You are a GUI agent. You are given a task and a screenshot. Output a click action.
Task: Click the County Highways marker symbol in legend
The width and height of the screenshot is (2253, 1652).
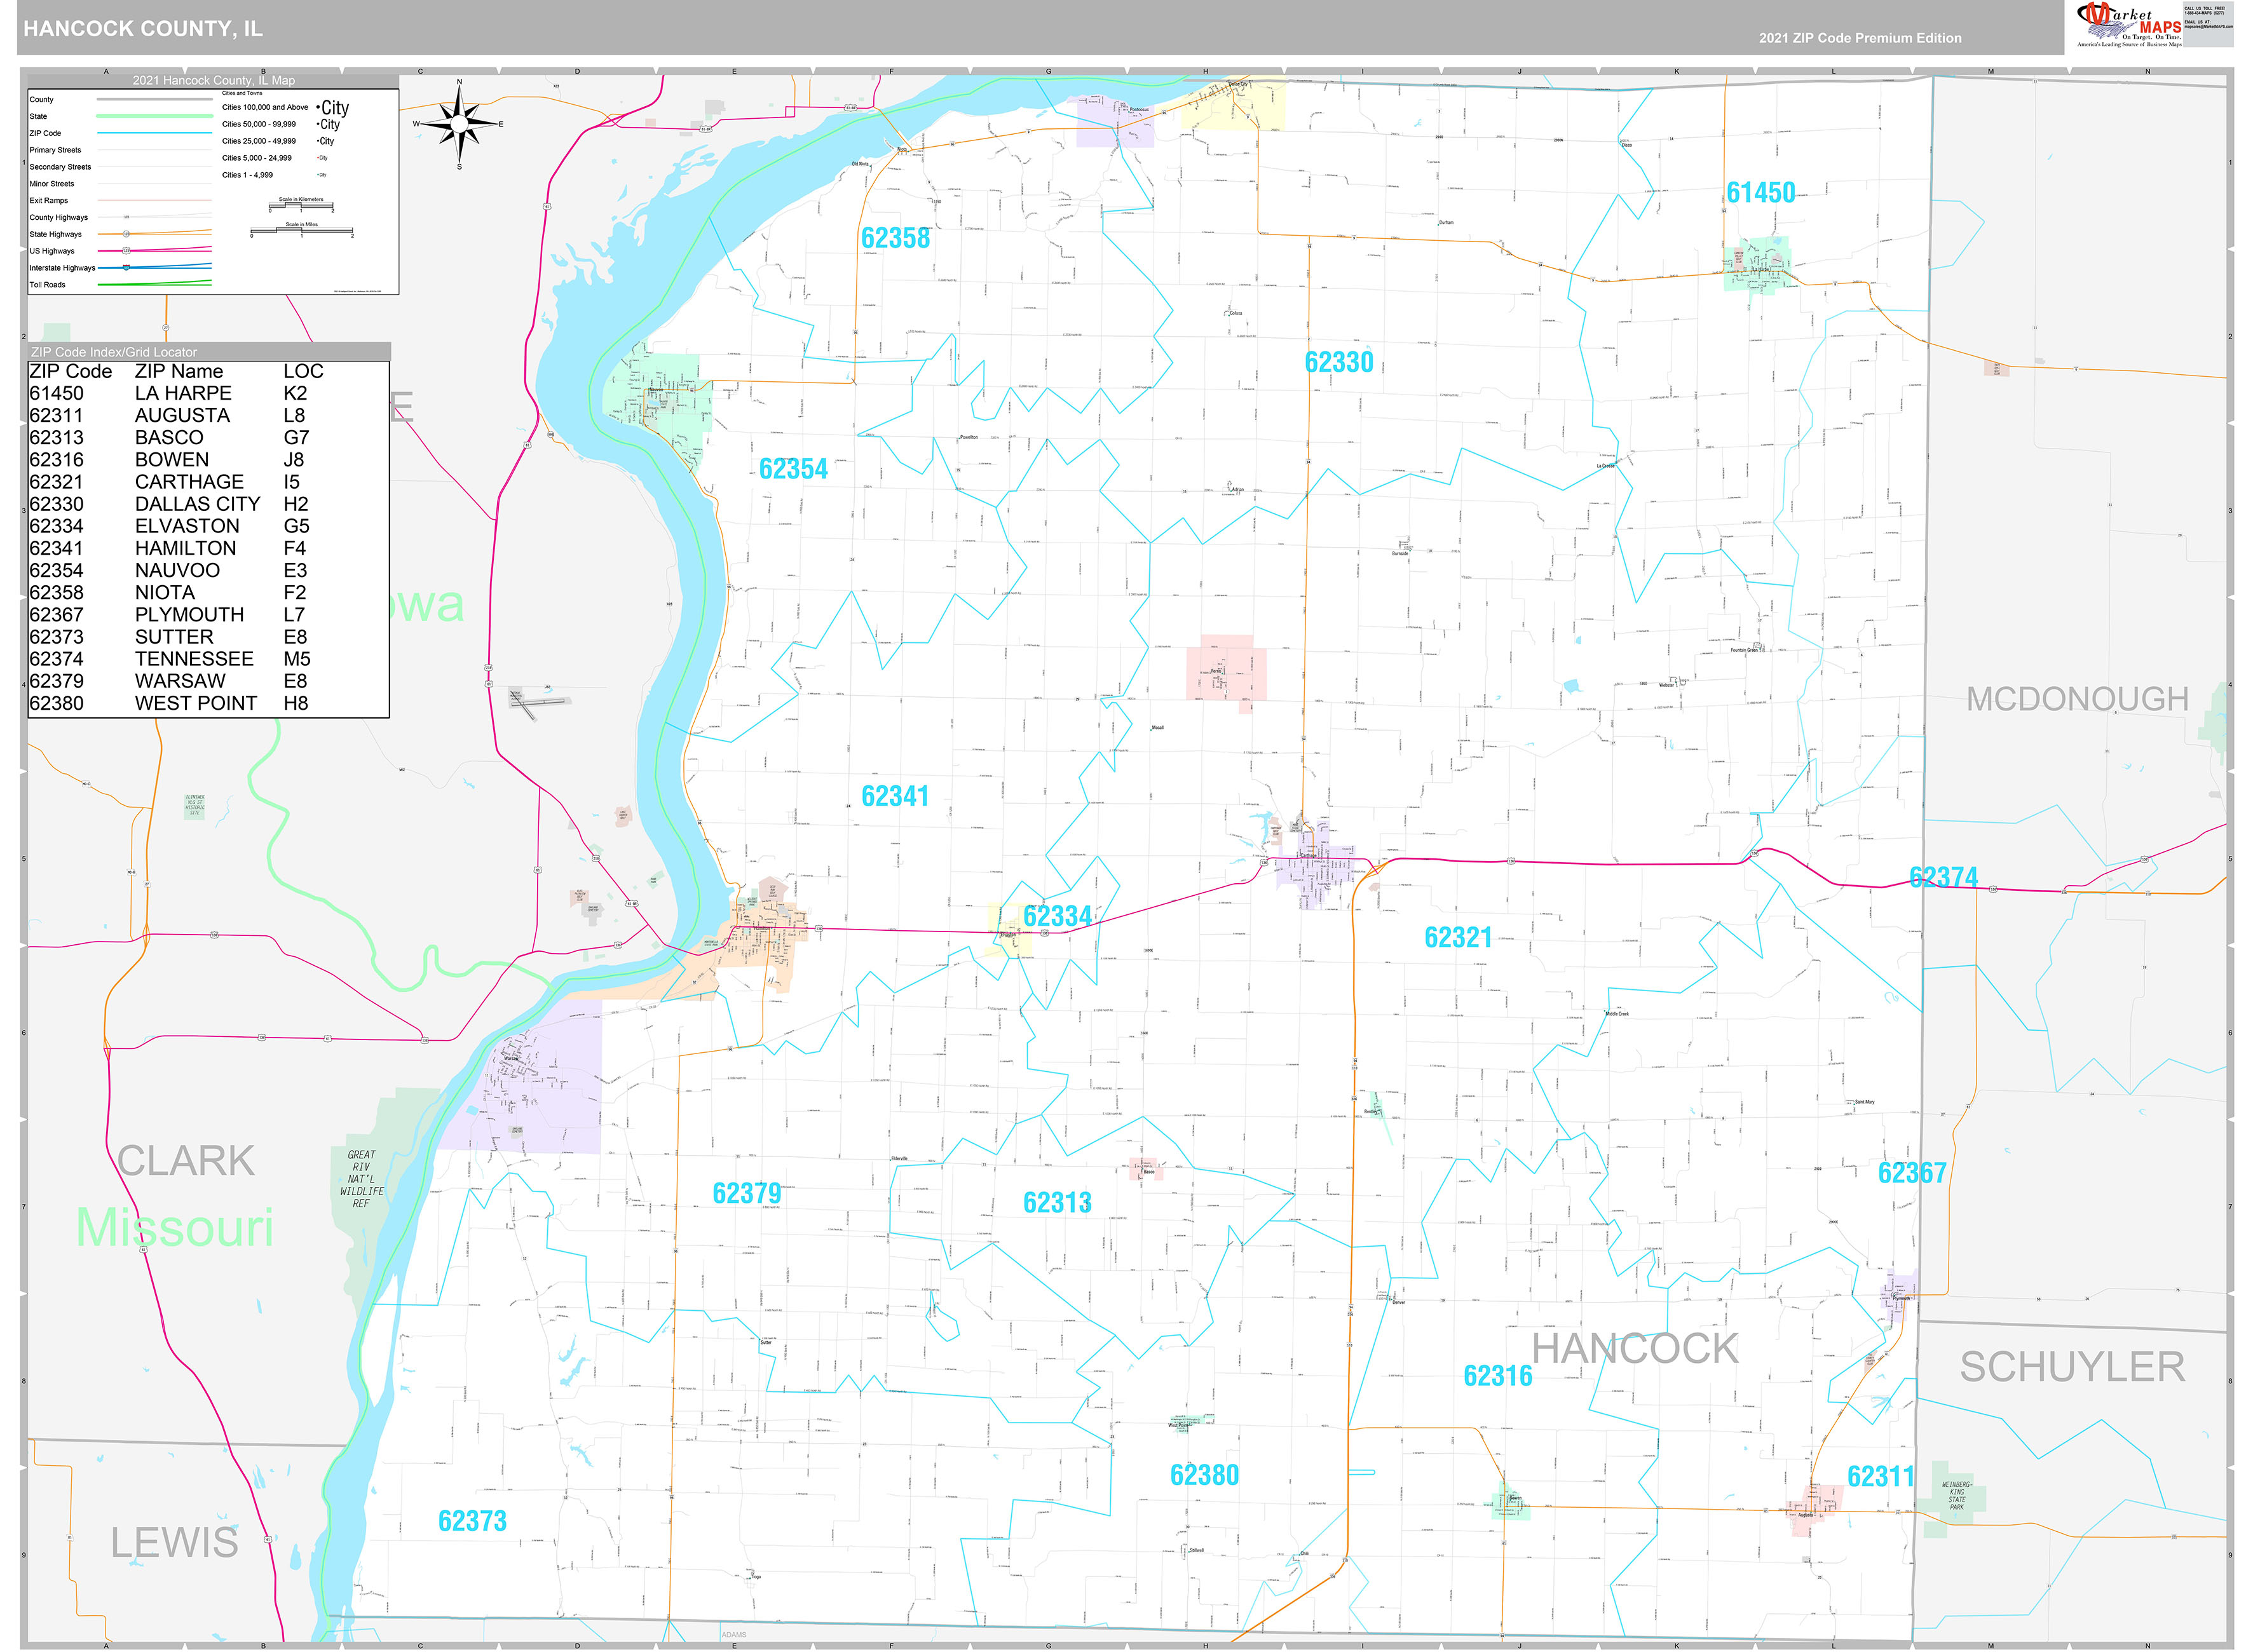point(126,217)
